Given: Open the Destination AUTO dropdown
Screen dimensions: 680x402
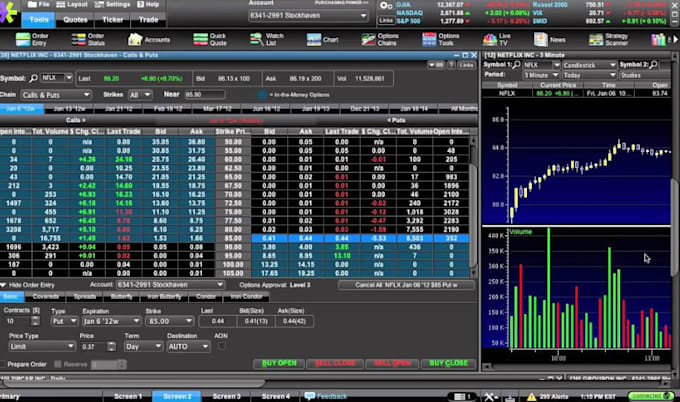Looking at the screenshot, I should (188, 346).
